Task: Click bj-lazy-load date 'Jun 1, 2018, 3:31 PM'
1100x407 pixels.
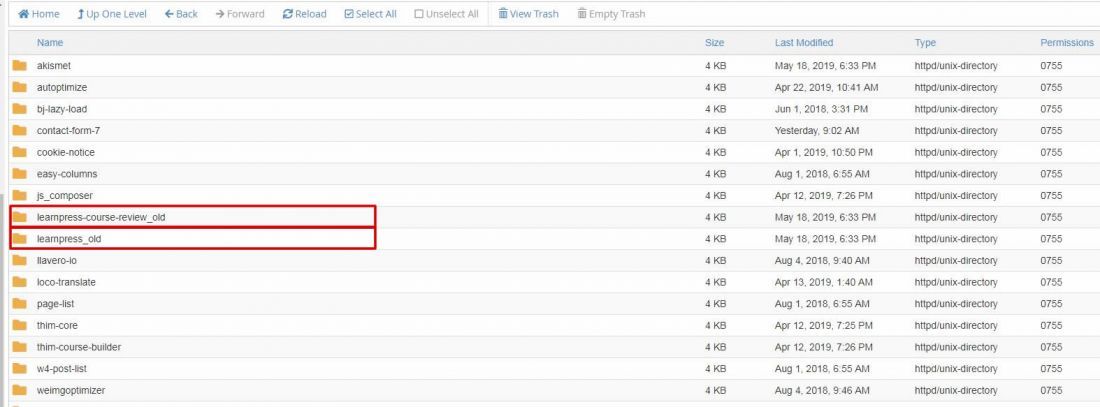Action: coord(821,109)
